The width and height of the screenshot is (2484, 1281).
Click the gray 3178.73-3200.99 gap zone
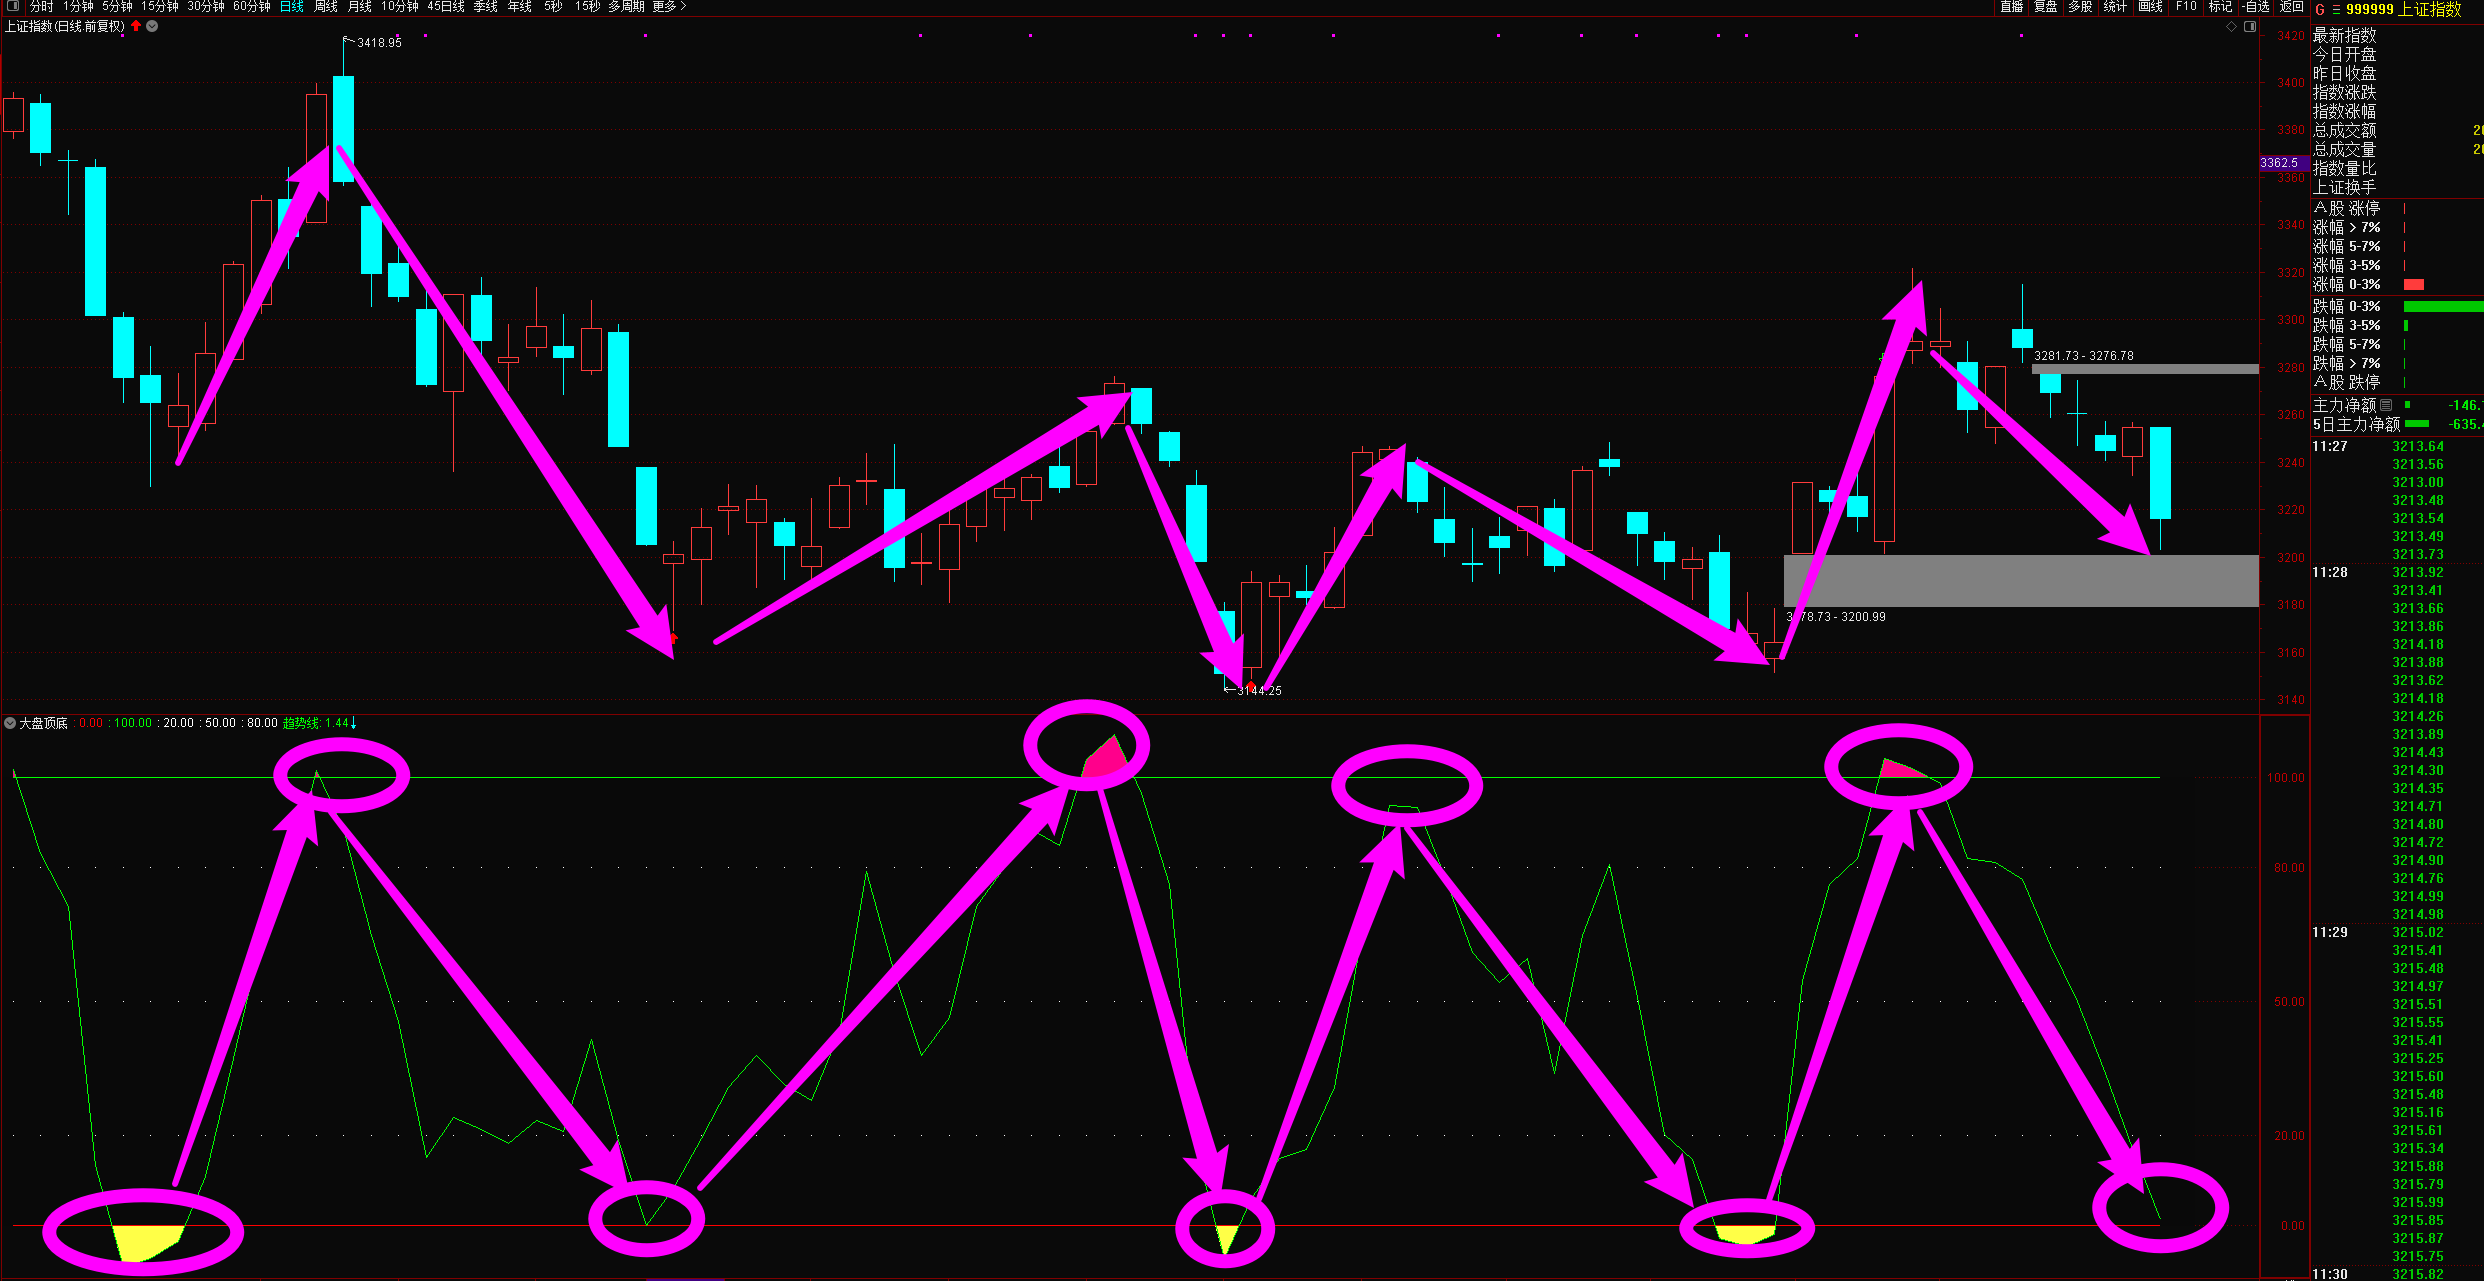point(2020,581)
